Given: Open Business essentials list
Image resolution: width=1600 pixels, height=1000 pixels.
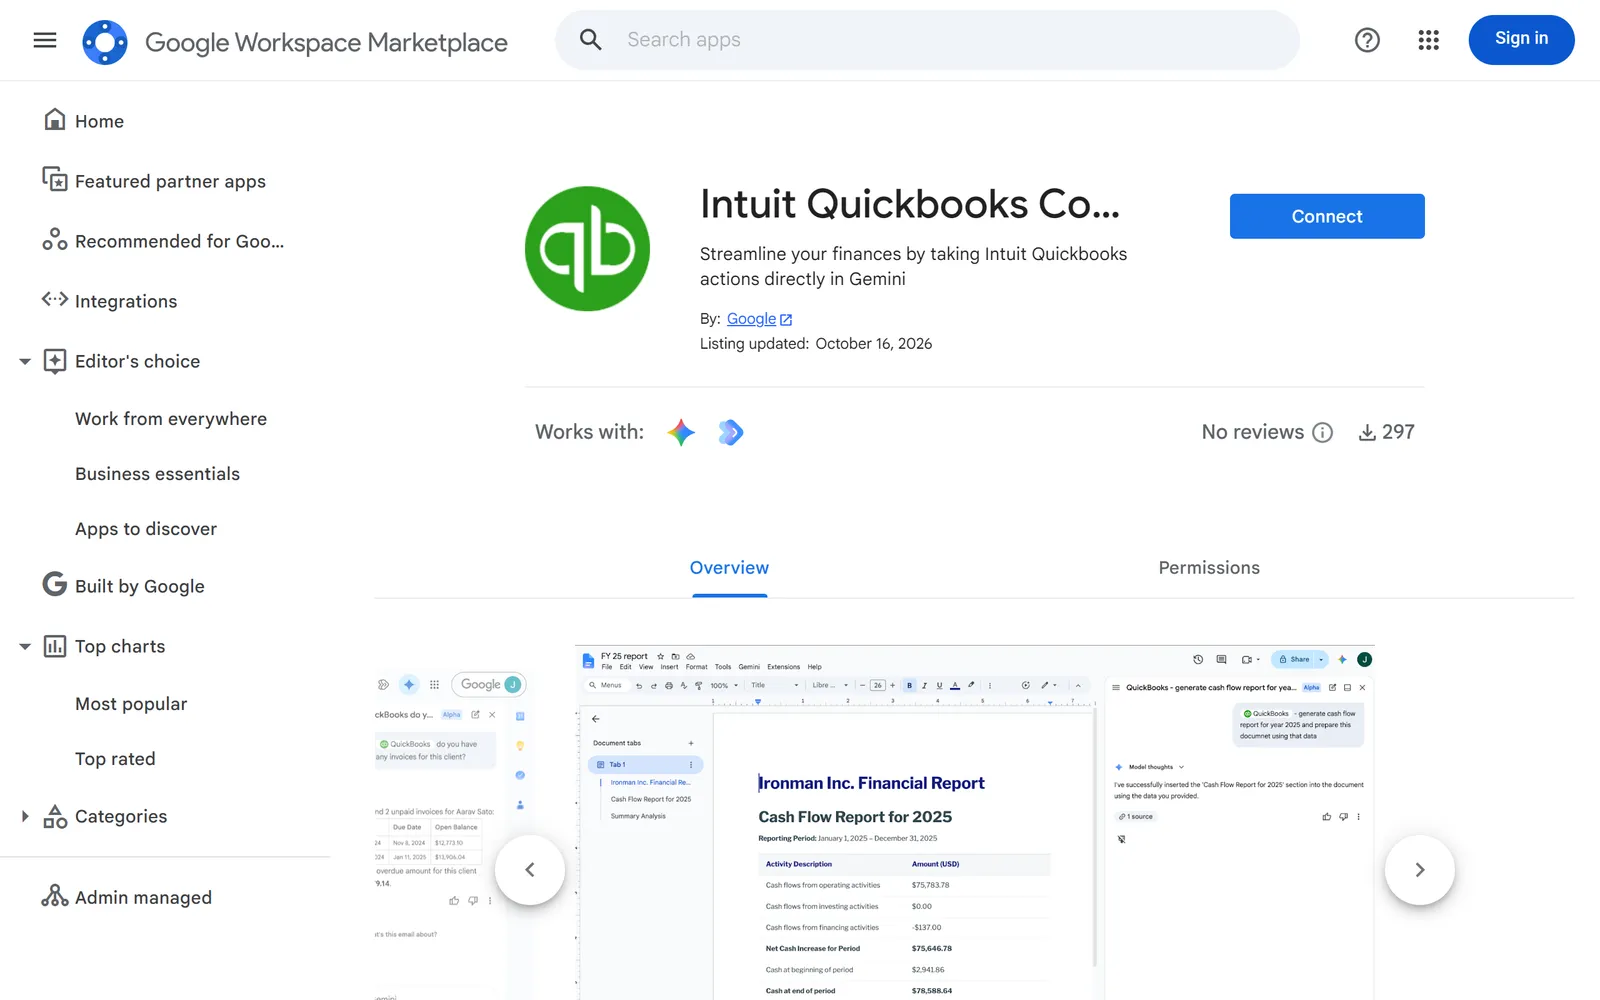Looking at the screenshot, I should 158,474.
